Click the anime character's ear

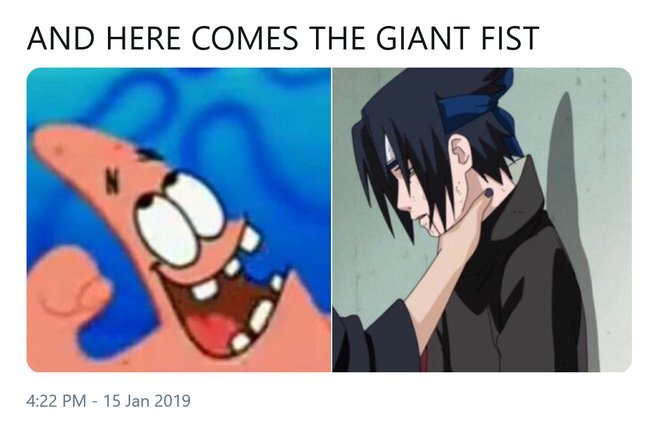(x=460, y=151)
